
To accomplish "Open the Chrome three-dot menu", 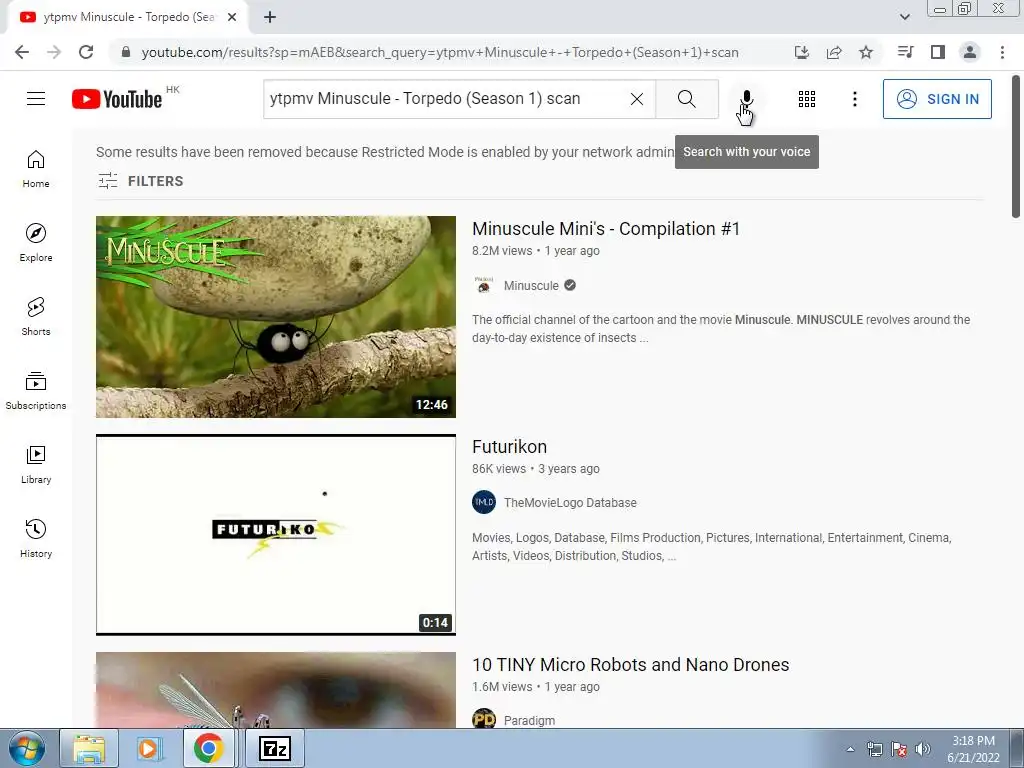I will [x=1002, y=52].
